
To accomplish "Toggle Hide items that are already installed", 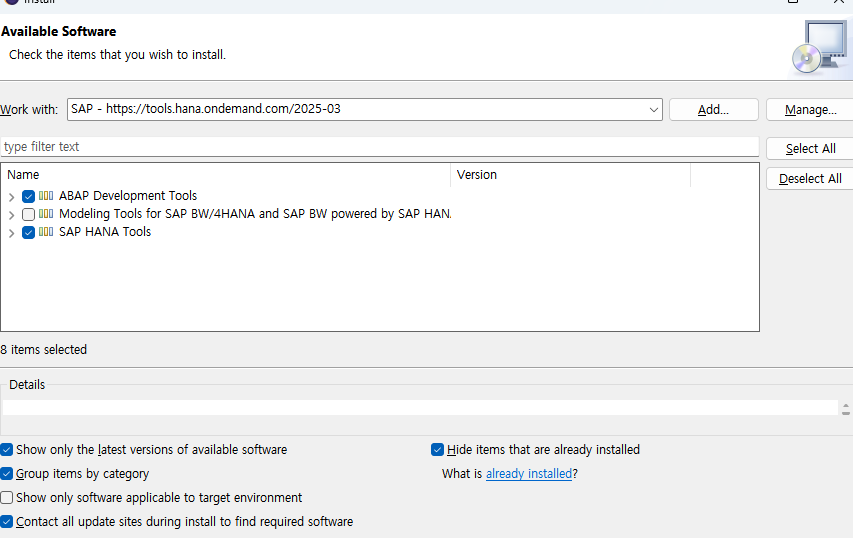I will pyautogui.click(x=437, y=450).
